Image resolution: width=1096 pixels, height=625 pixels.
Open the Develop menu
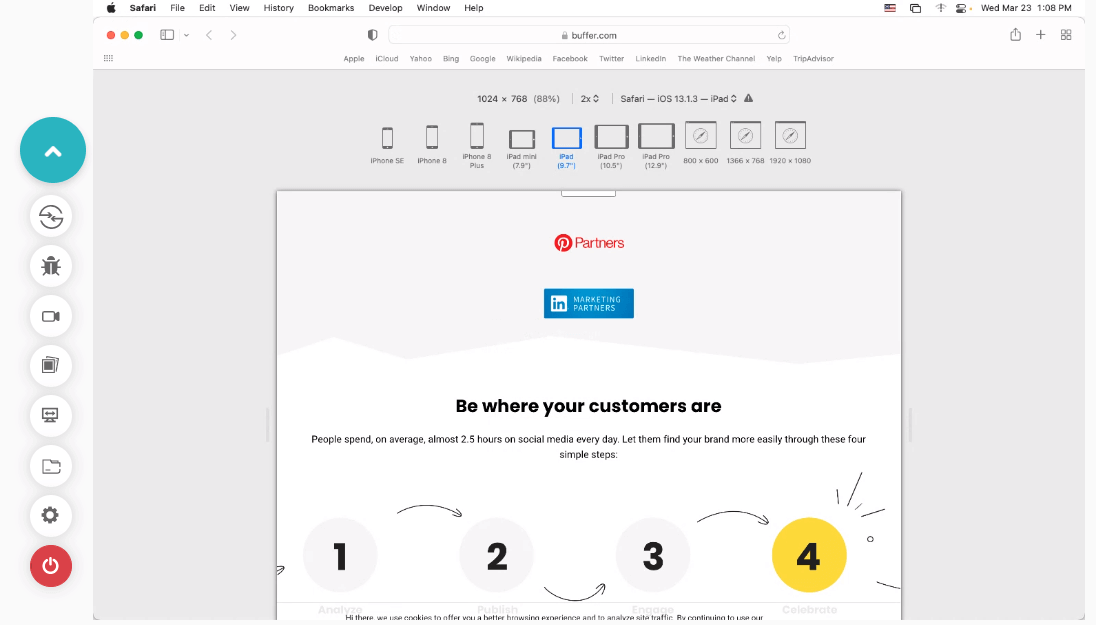pos(385,8)
